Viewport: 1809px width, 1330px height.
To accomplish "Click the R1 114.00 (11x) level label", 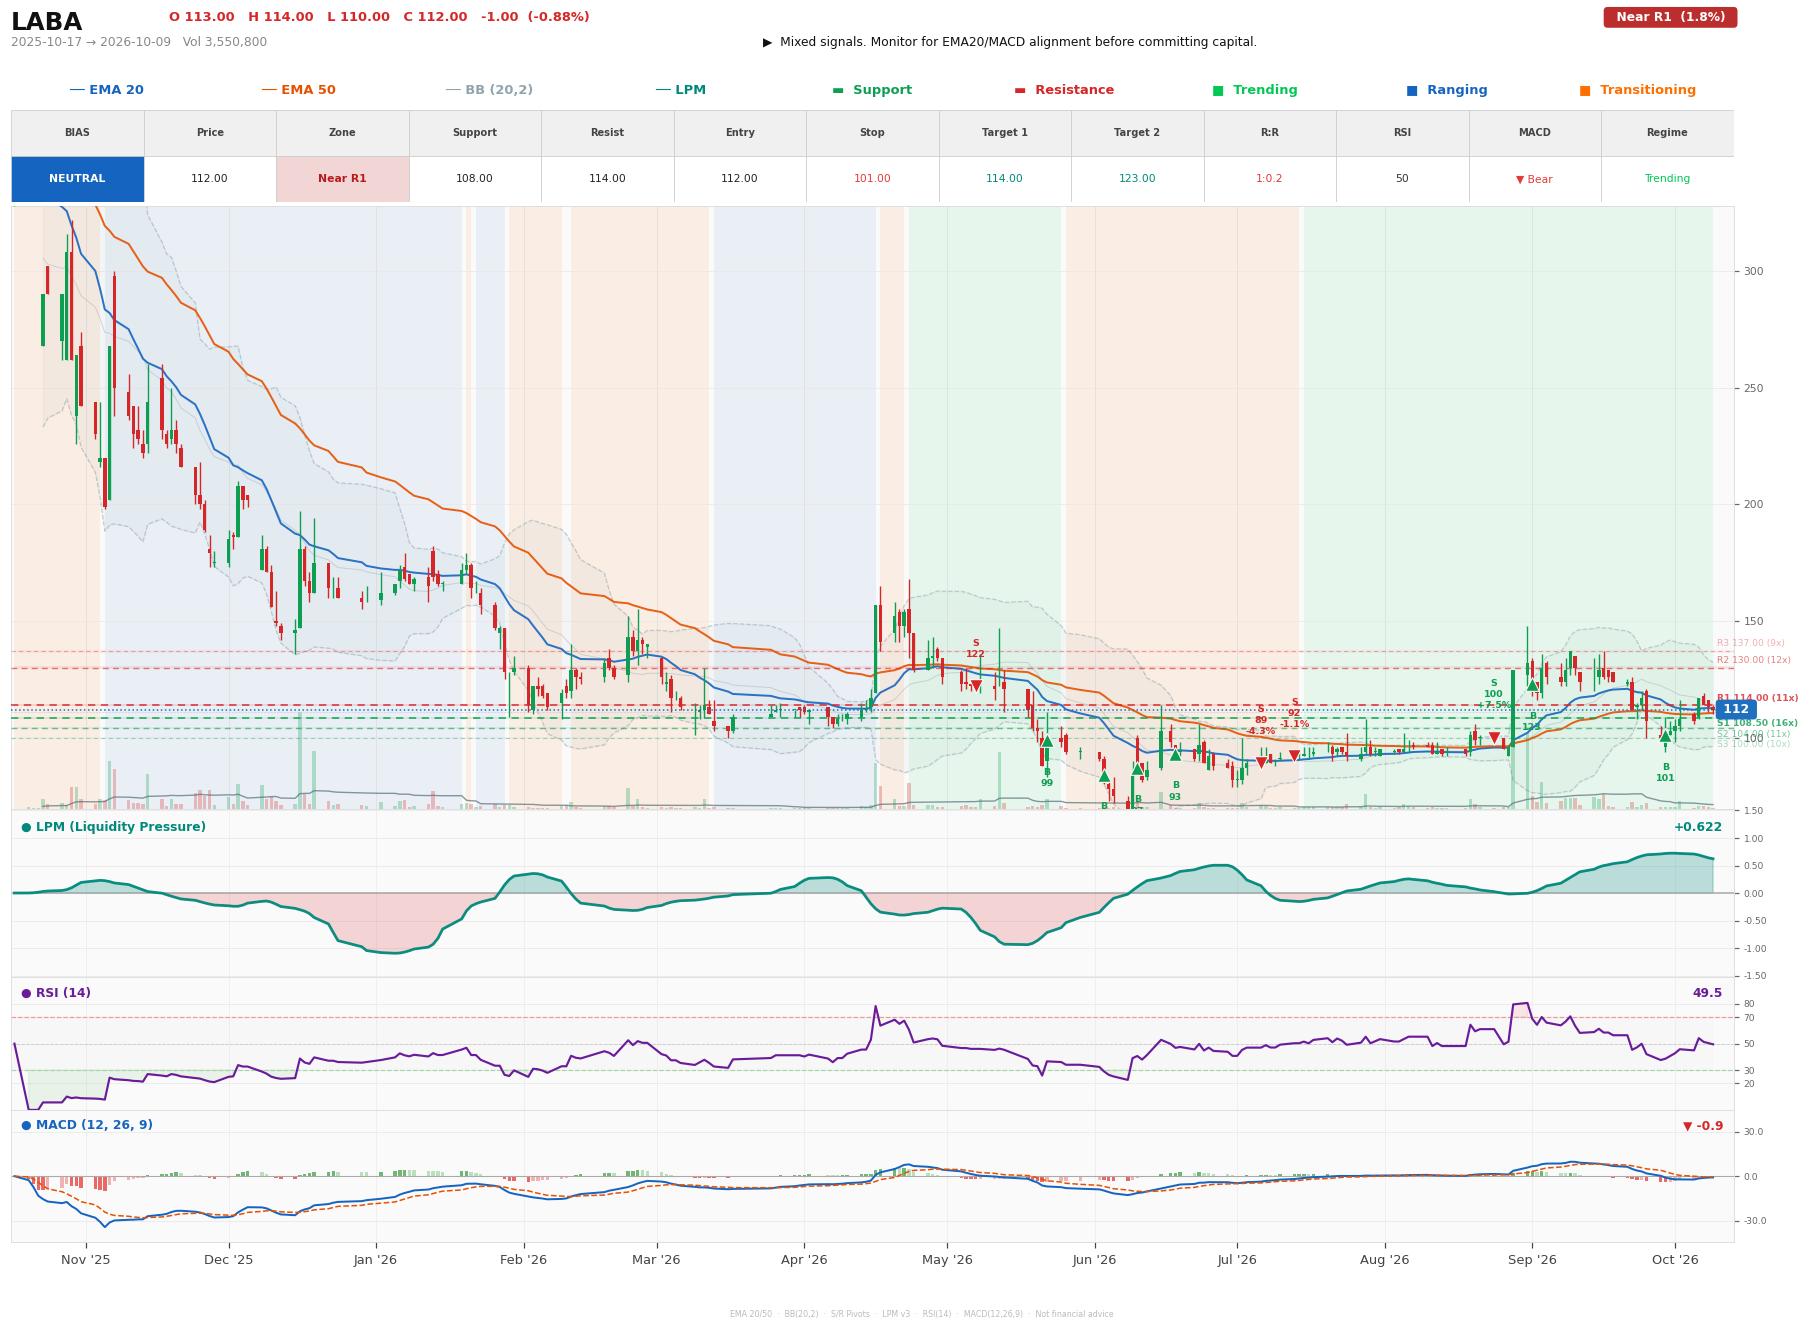I will coord(1757,698).
